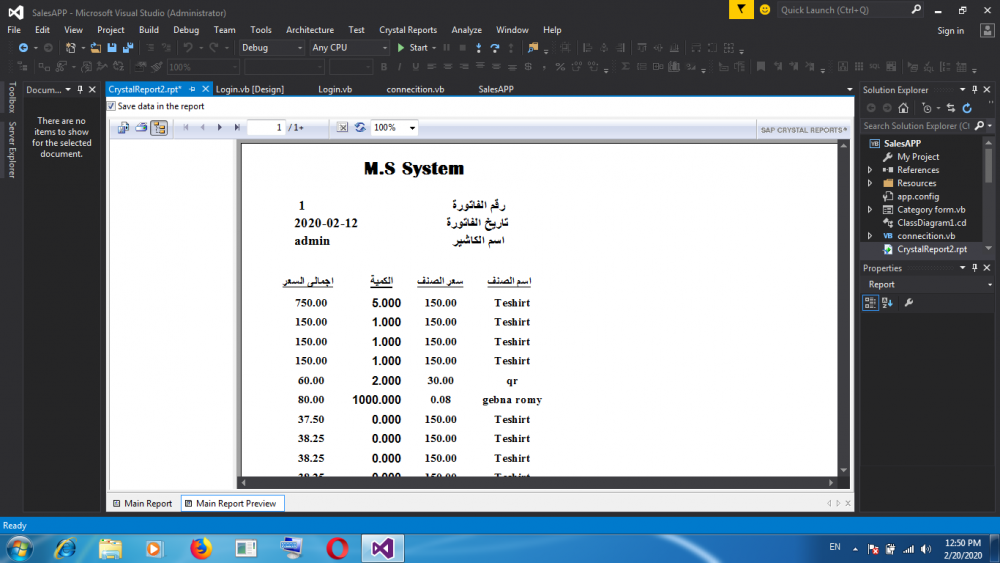Open Document Outline window position dropdown
The height and width of the screenshot is (563, 1000).
(x=68, y=90)
